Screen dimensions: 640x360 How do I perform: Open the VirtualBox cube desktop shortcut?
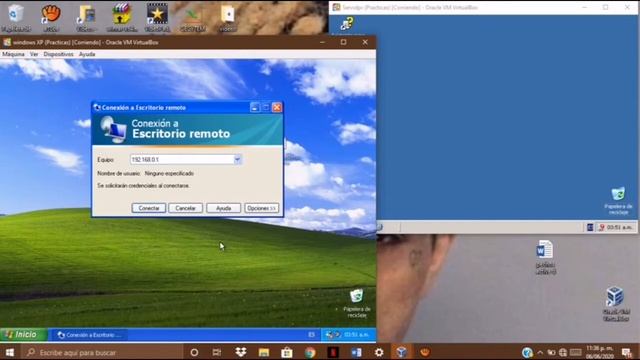[x=616, y=304]
